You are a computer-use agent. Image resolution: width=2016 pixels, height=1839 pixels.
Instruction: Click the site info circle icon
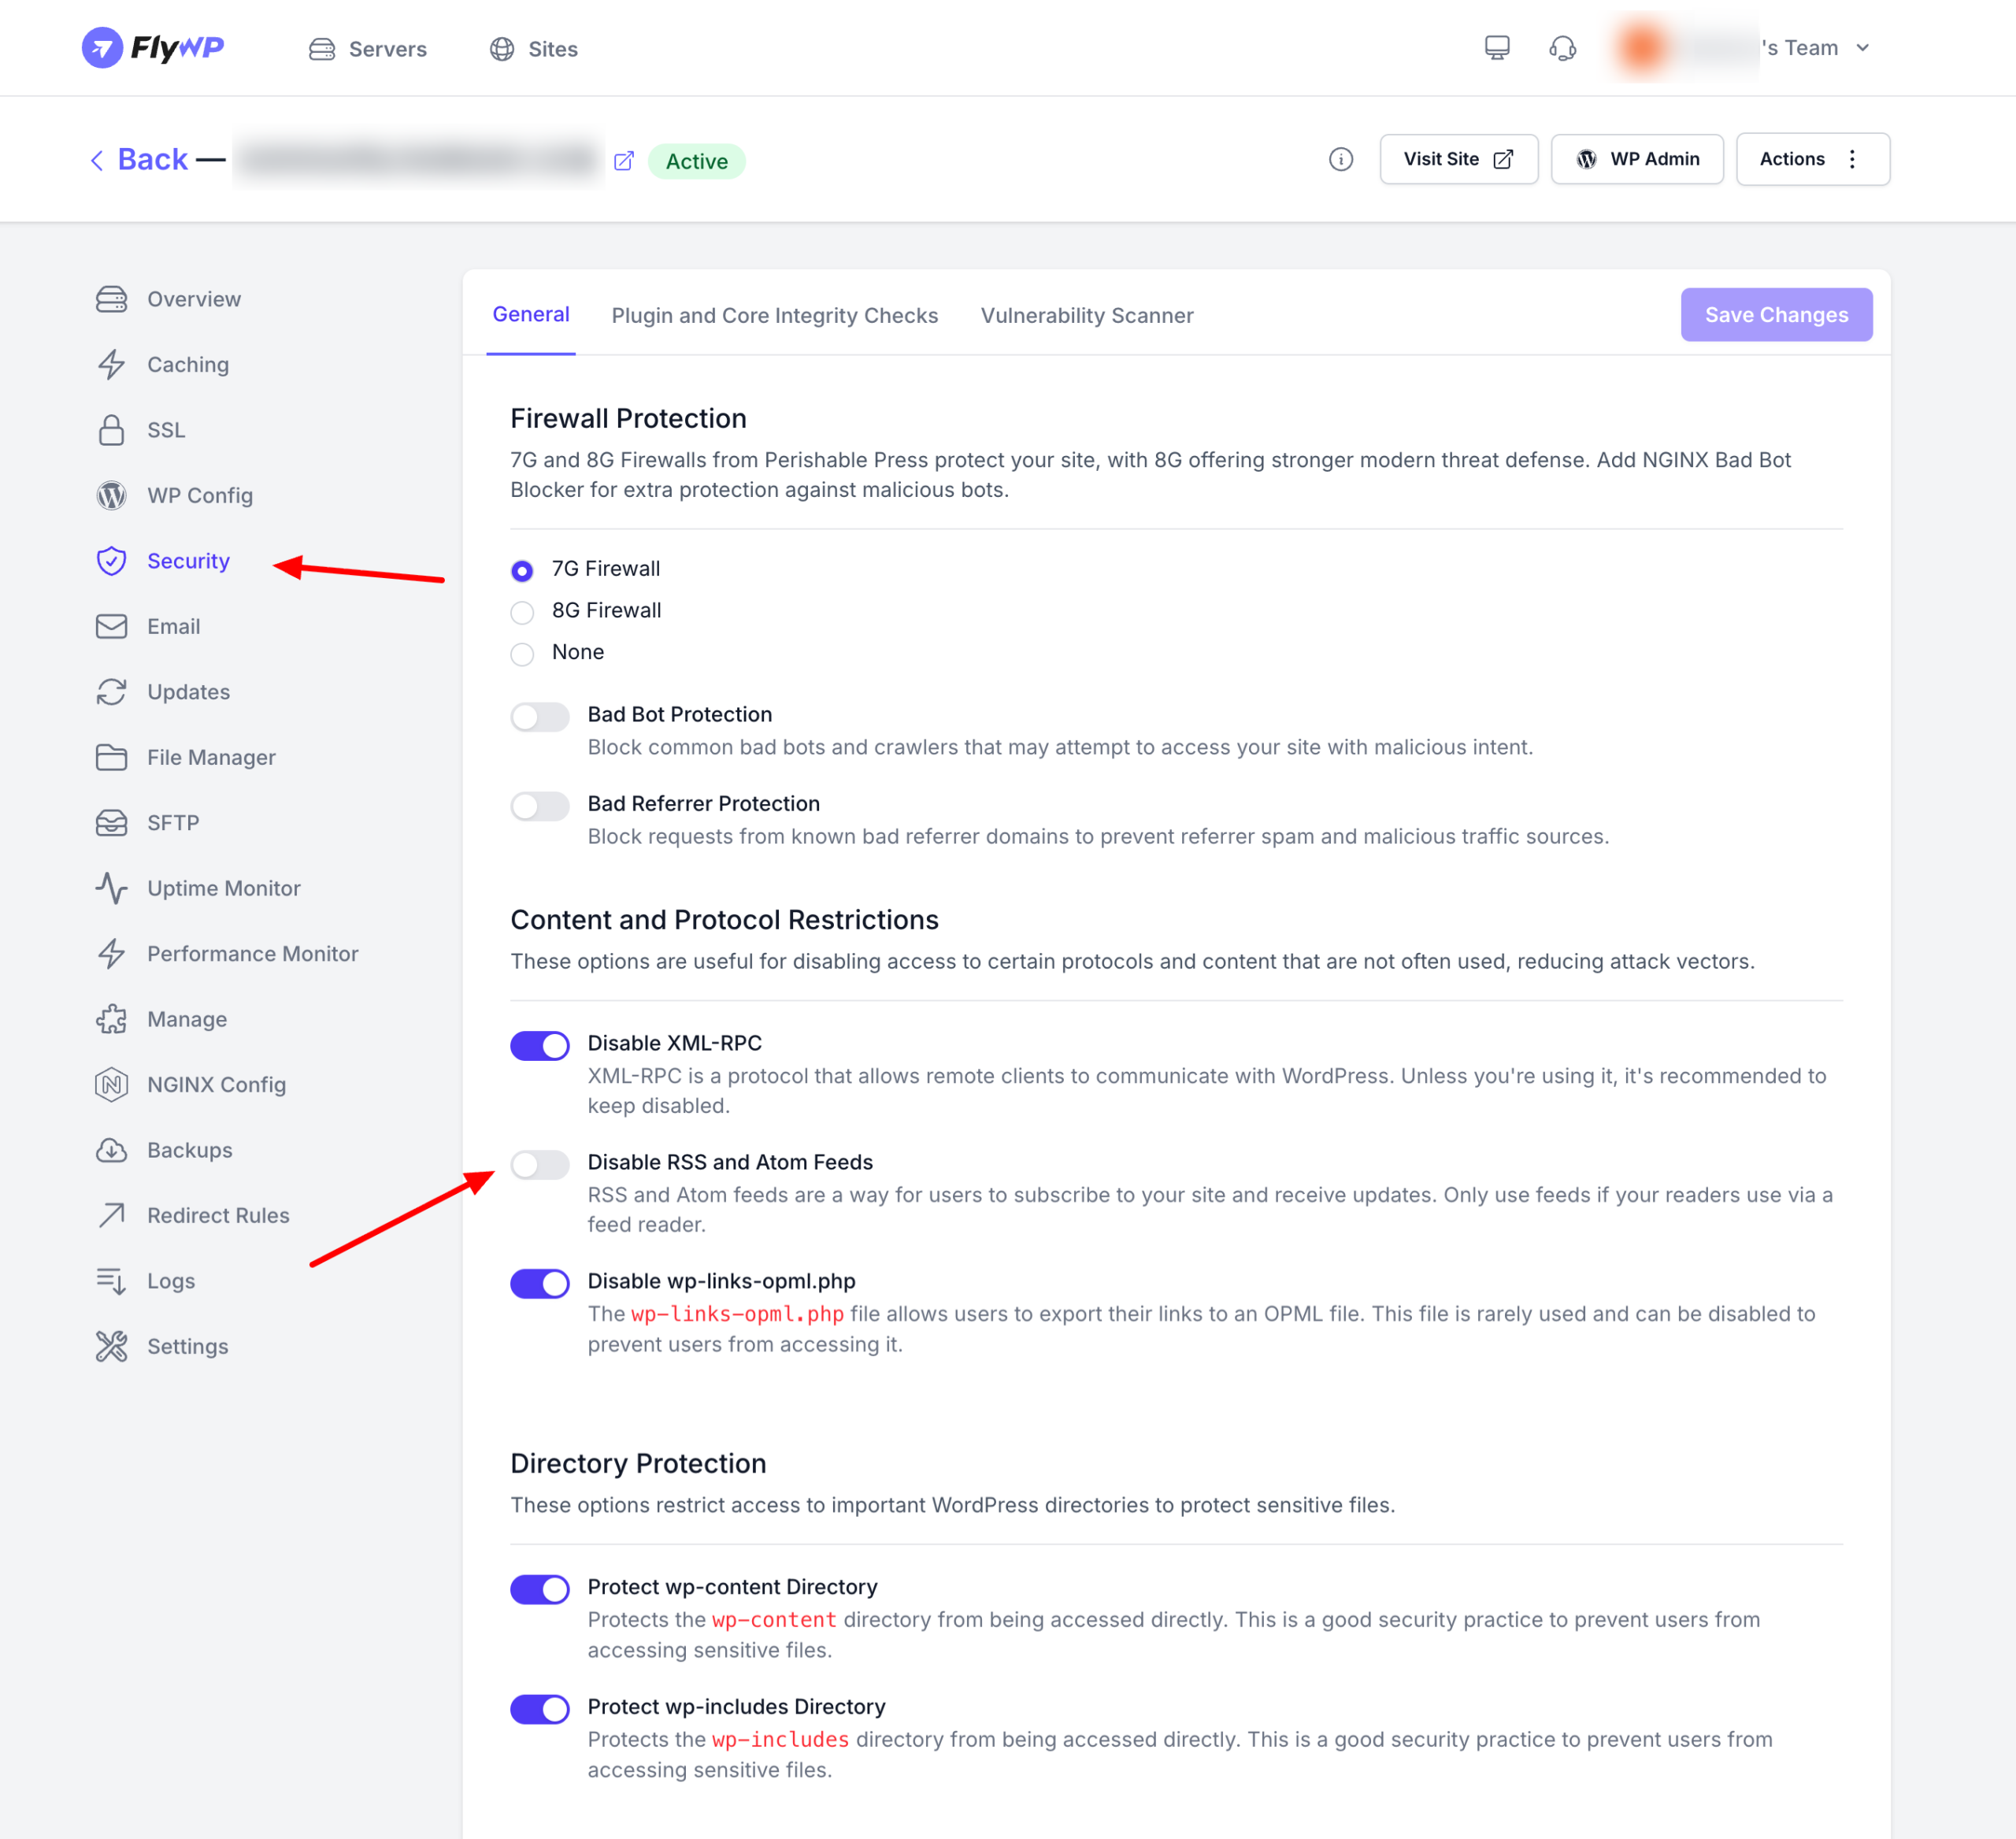pos(1341,159)
